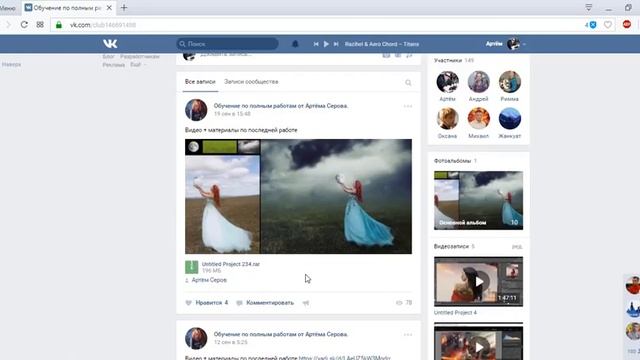Open the Speed Dial grid icon
This screenshot has height=360, width=640.
(x=40, y=24)
